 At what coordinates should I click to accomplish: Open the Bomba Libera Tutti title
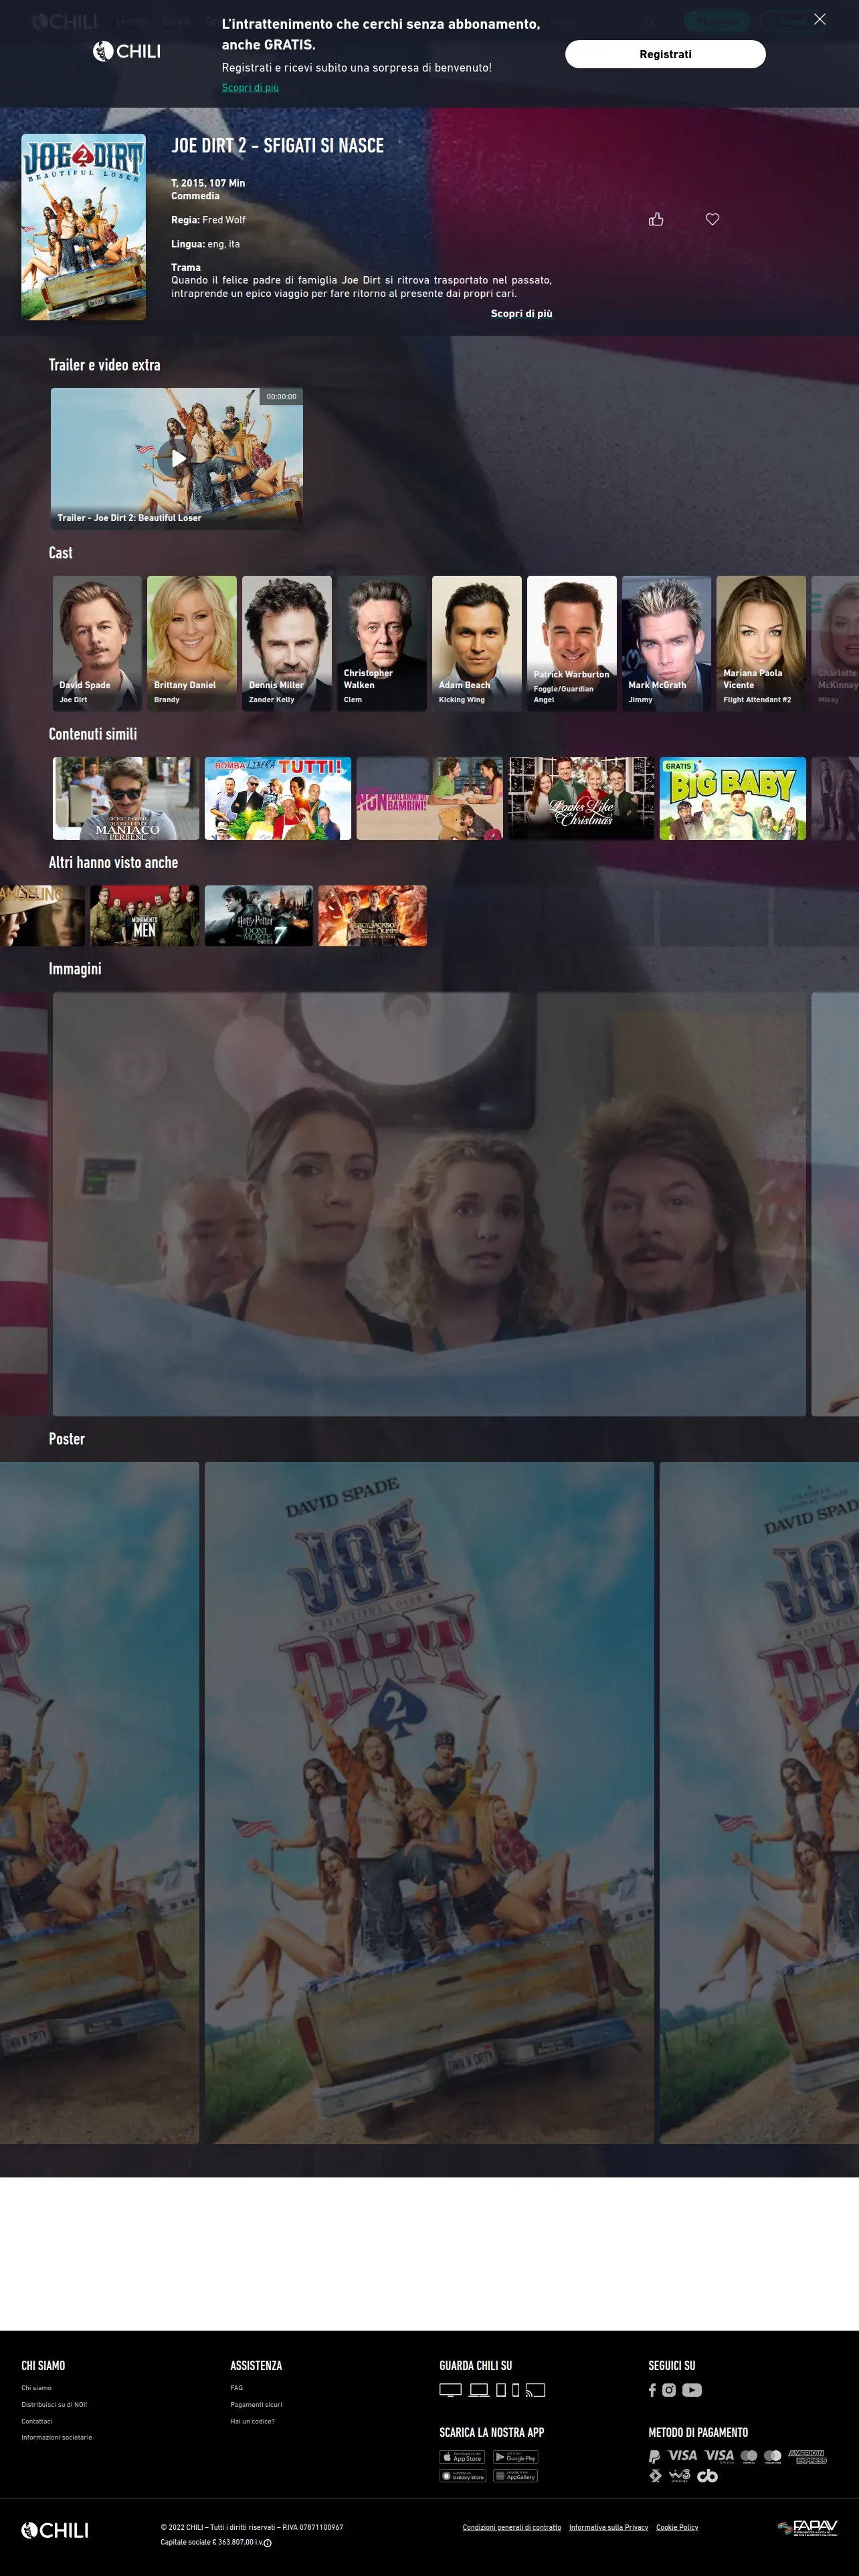278,798
